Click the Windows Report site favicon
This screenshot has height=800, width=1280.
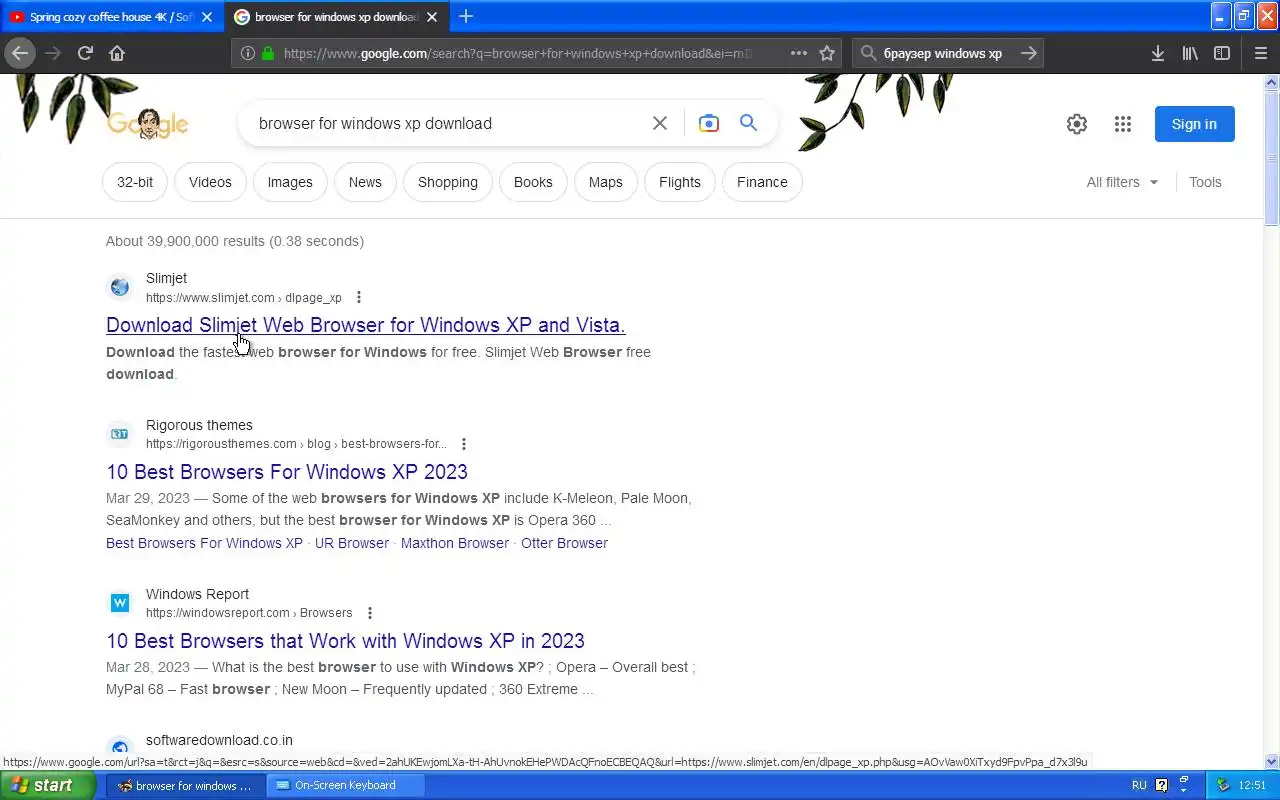coord(120,603)
